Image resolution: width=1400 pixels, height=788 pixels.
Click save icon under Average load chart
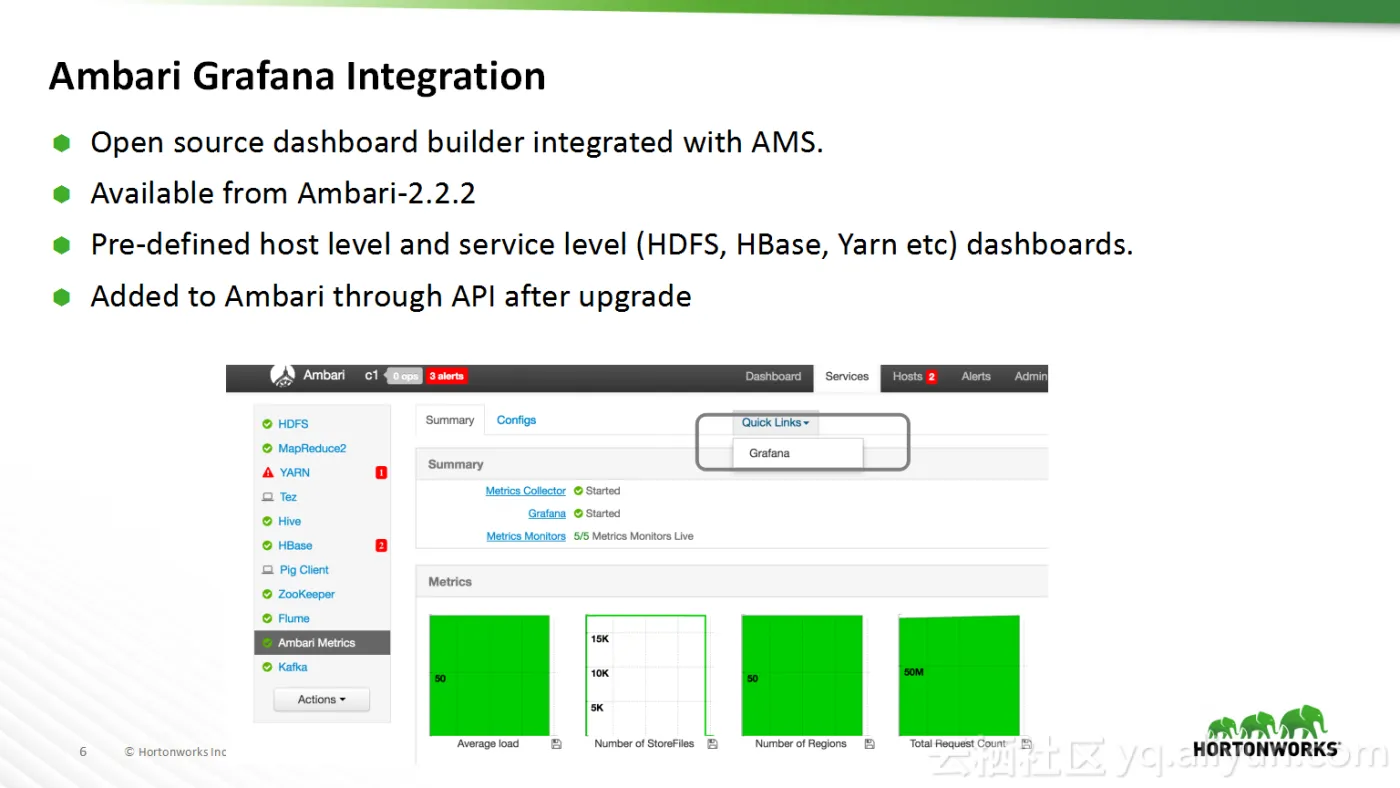[556, 744]
